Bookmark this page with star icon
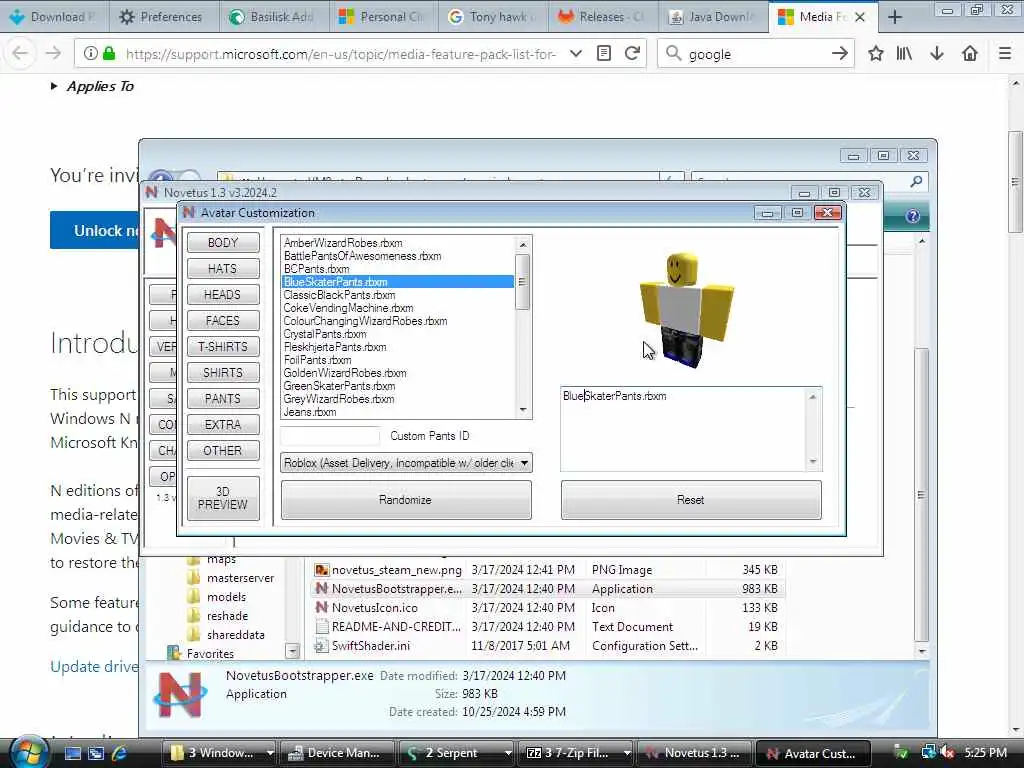1024x768 pixels. coord(876,54)
